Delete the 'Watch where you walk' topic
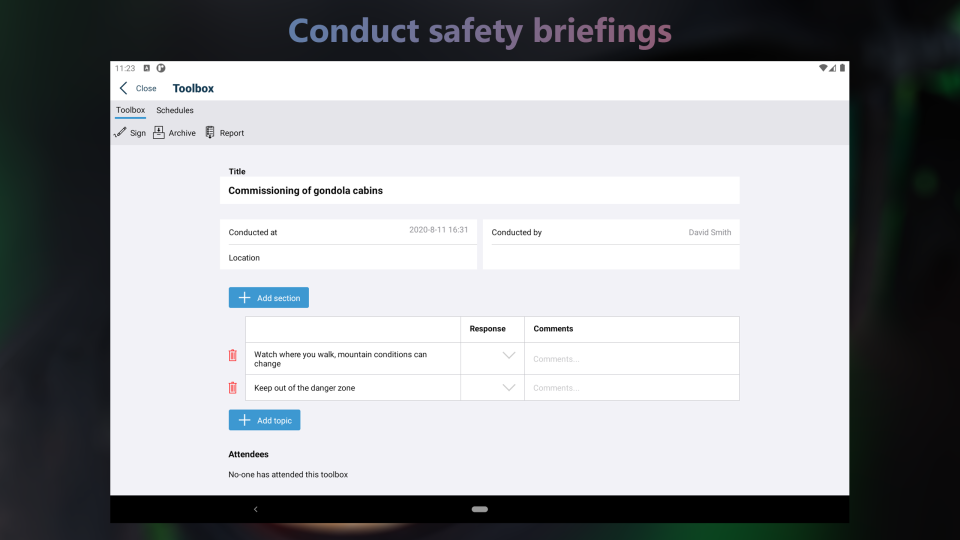This screenshot has height=540, width=960. (233, 355)
